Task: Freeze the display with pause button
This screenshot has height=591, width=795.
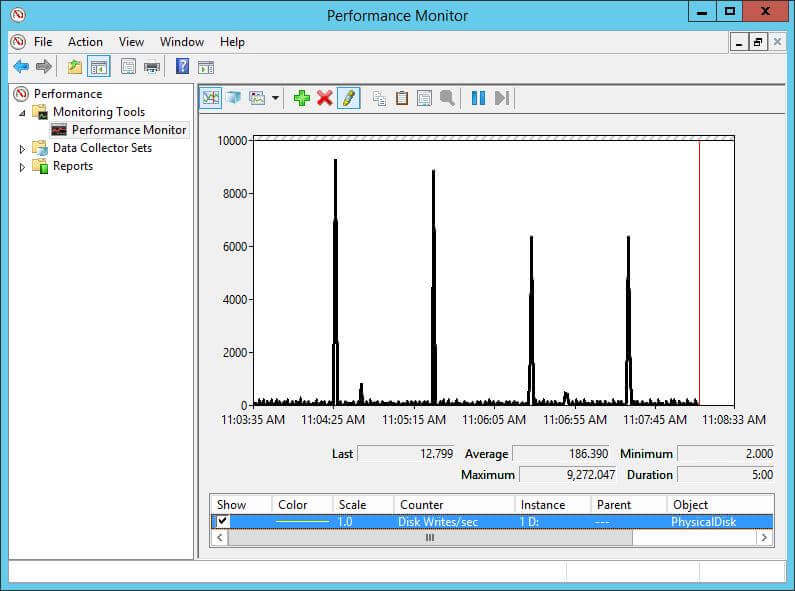Action: [478, 98]
